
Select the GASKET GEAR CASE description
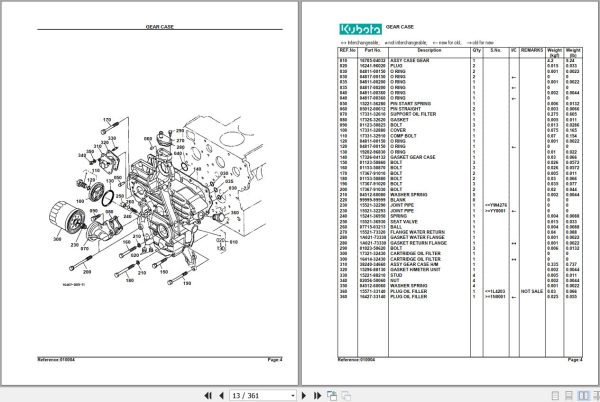pyautogui.click(x=412, y=157)
